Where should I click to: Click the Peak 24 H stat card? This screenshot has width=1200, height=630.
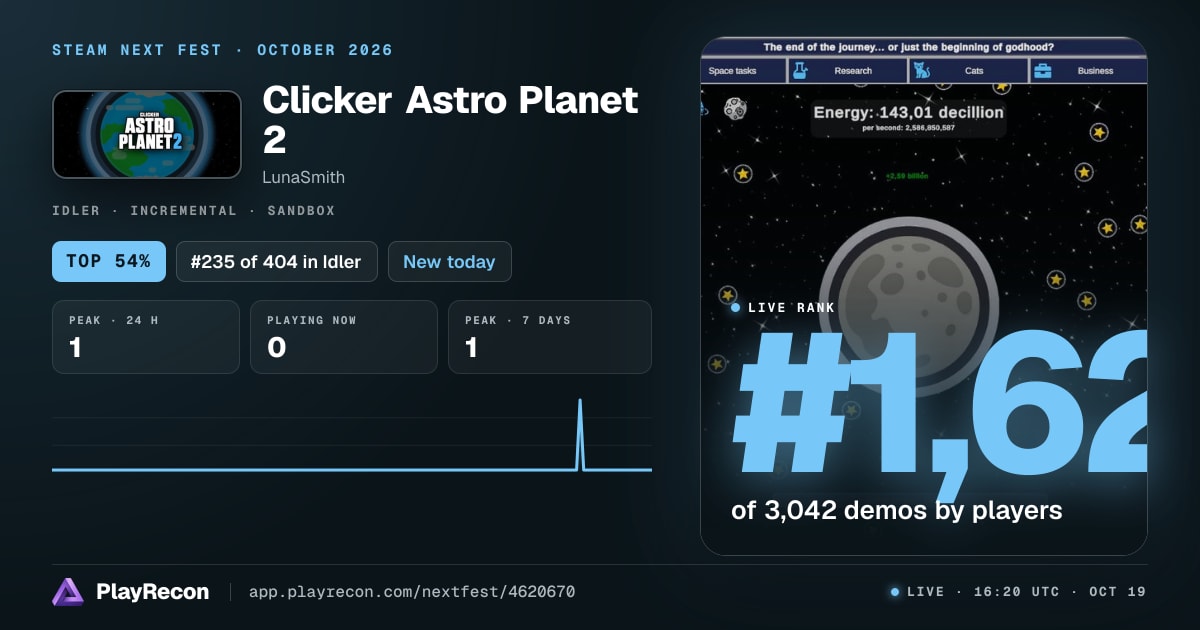point(146,337)
